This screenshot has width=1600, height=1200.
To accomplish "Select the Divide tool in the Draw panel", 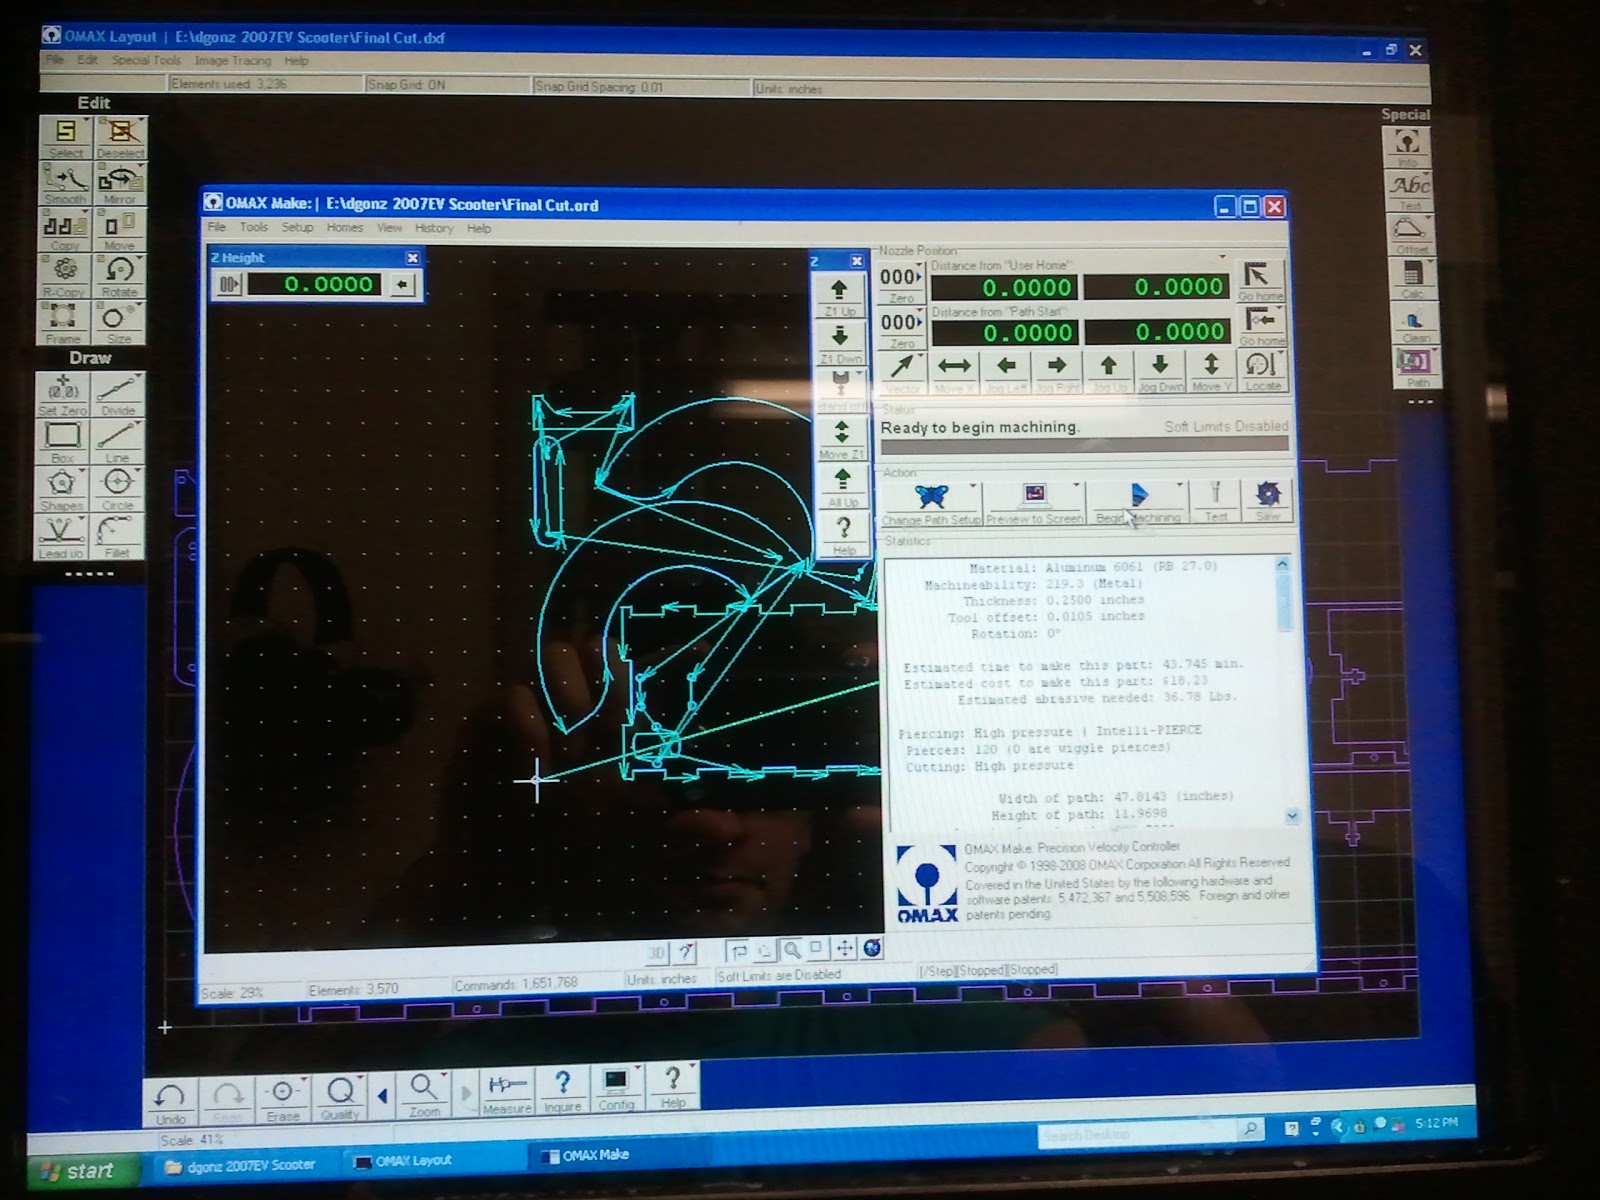I will 118,394.
